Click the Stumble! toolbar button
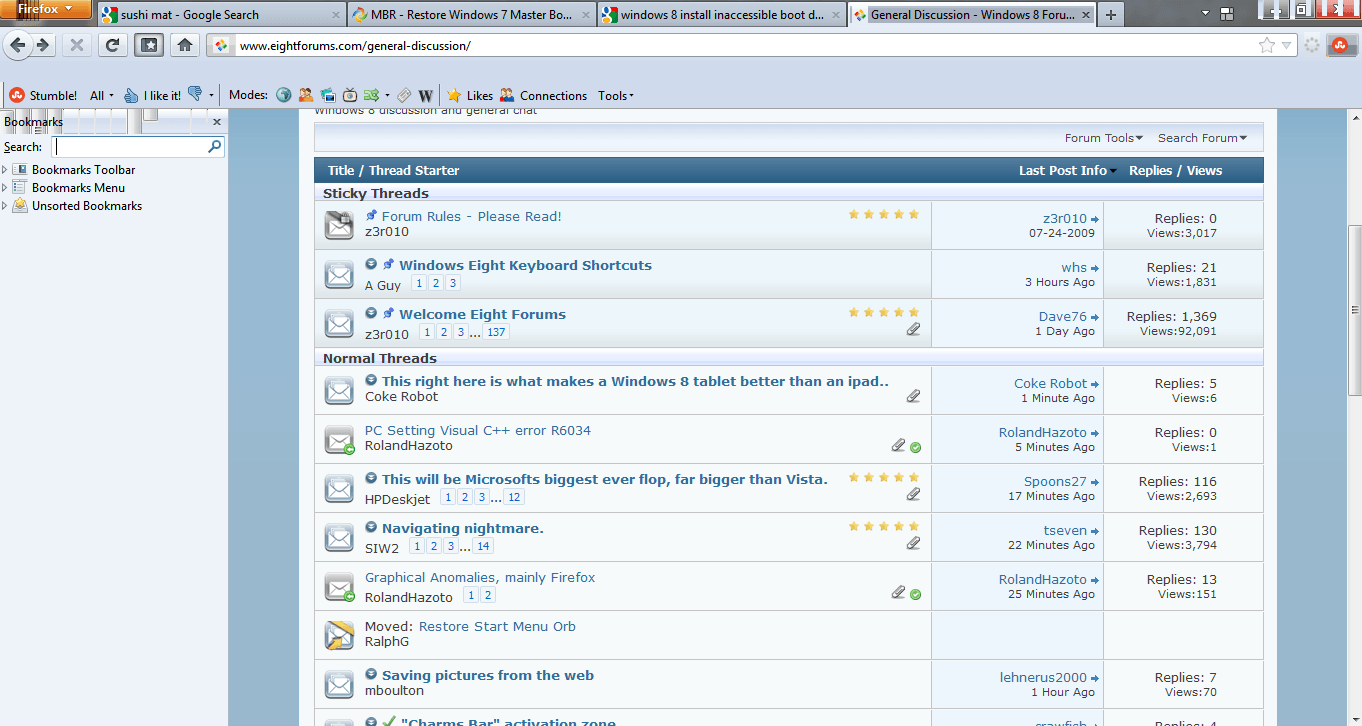This screenshot has height=726, width=1362. 43,95
